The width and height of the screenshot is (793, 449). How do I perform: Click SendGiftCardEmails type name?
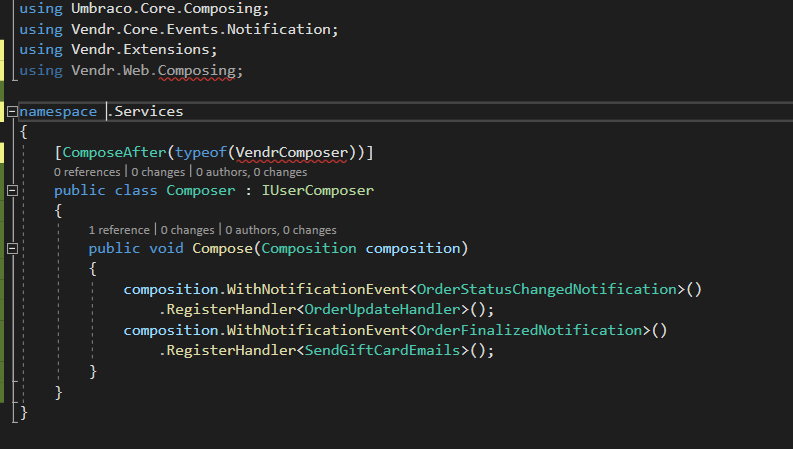point(382,350)
